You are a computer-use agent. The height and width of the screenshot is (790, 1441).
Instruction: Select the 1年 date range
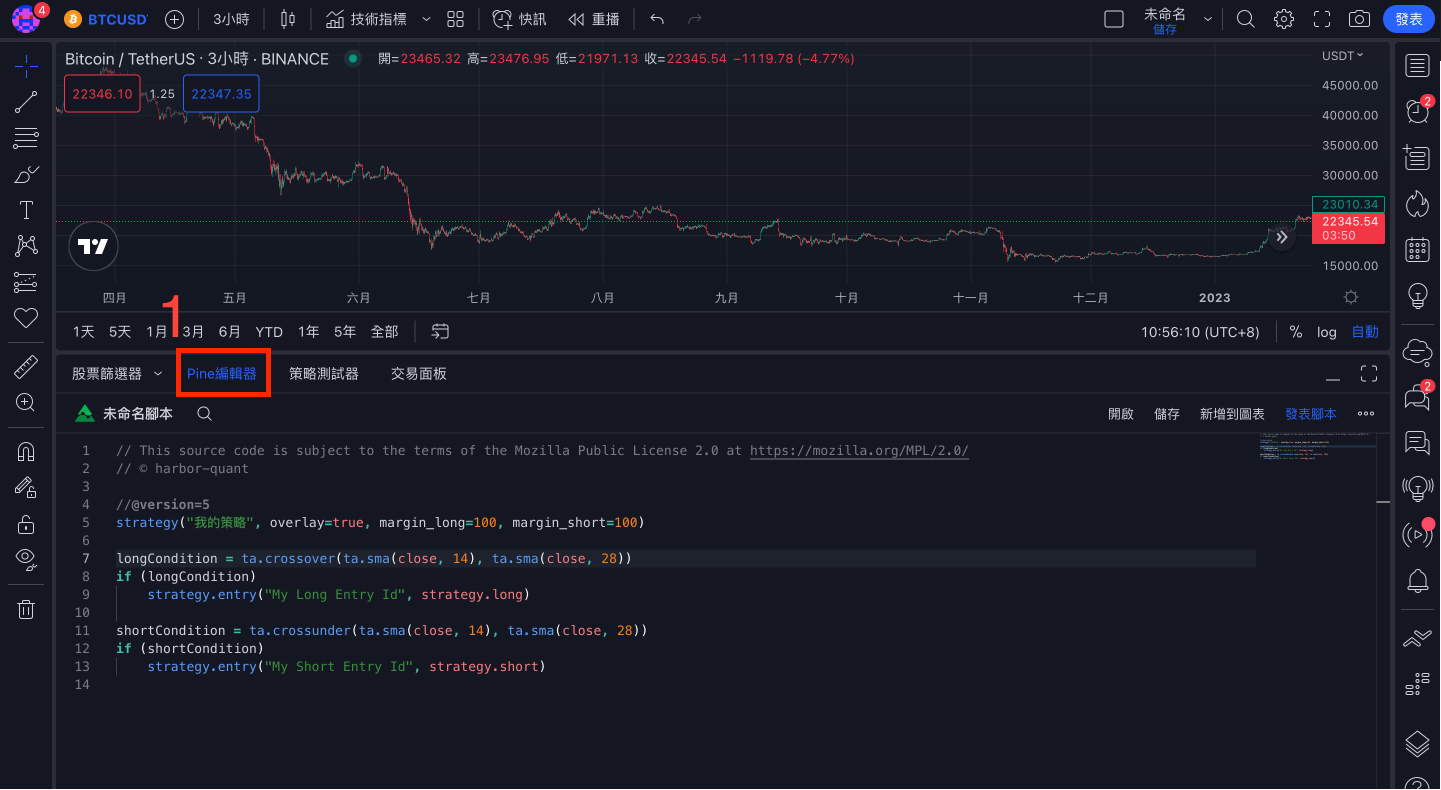tap(309, 332)
